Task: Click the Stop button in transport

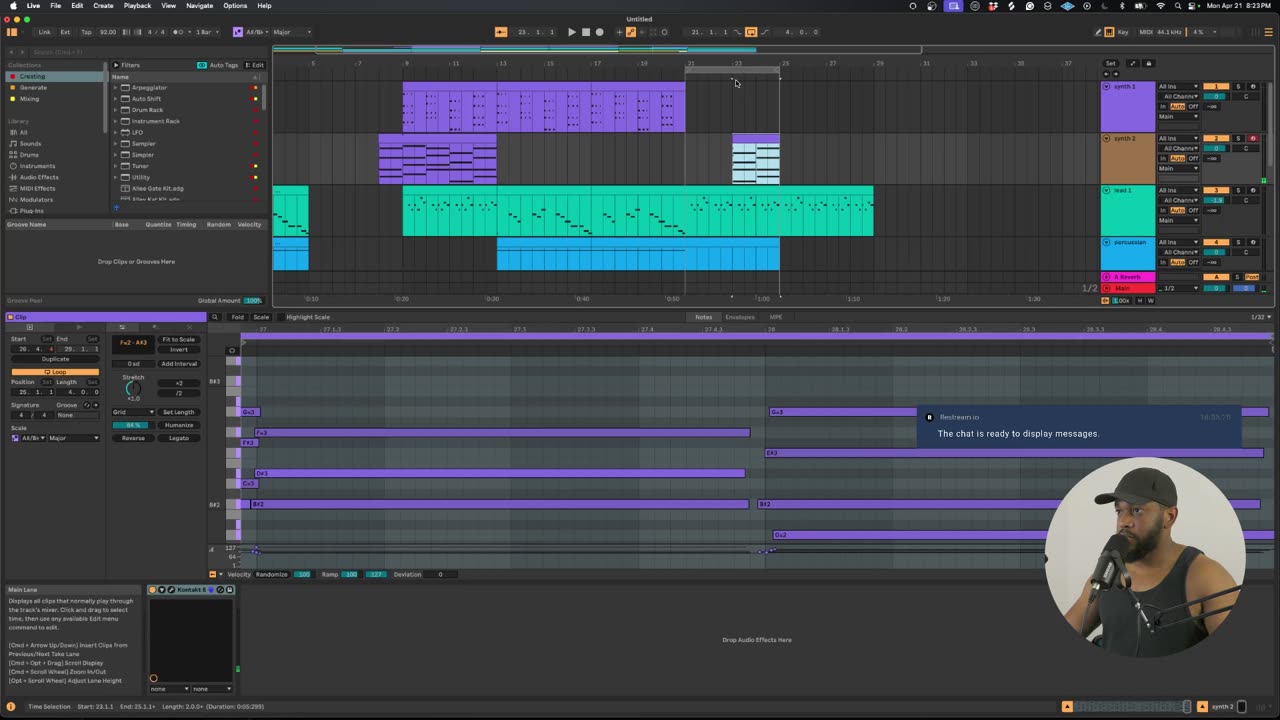Action: click(x=585, y=32)
